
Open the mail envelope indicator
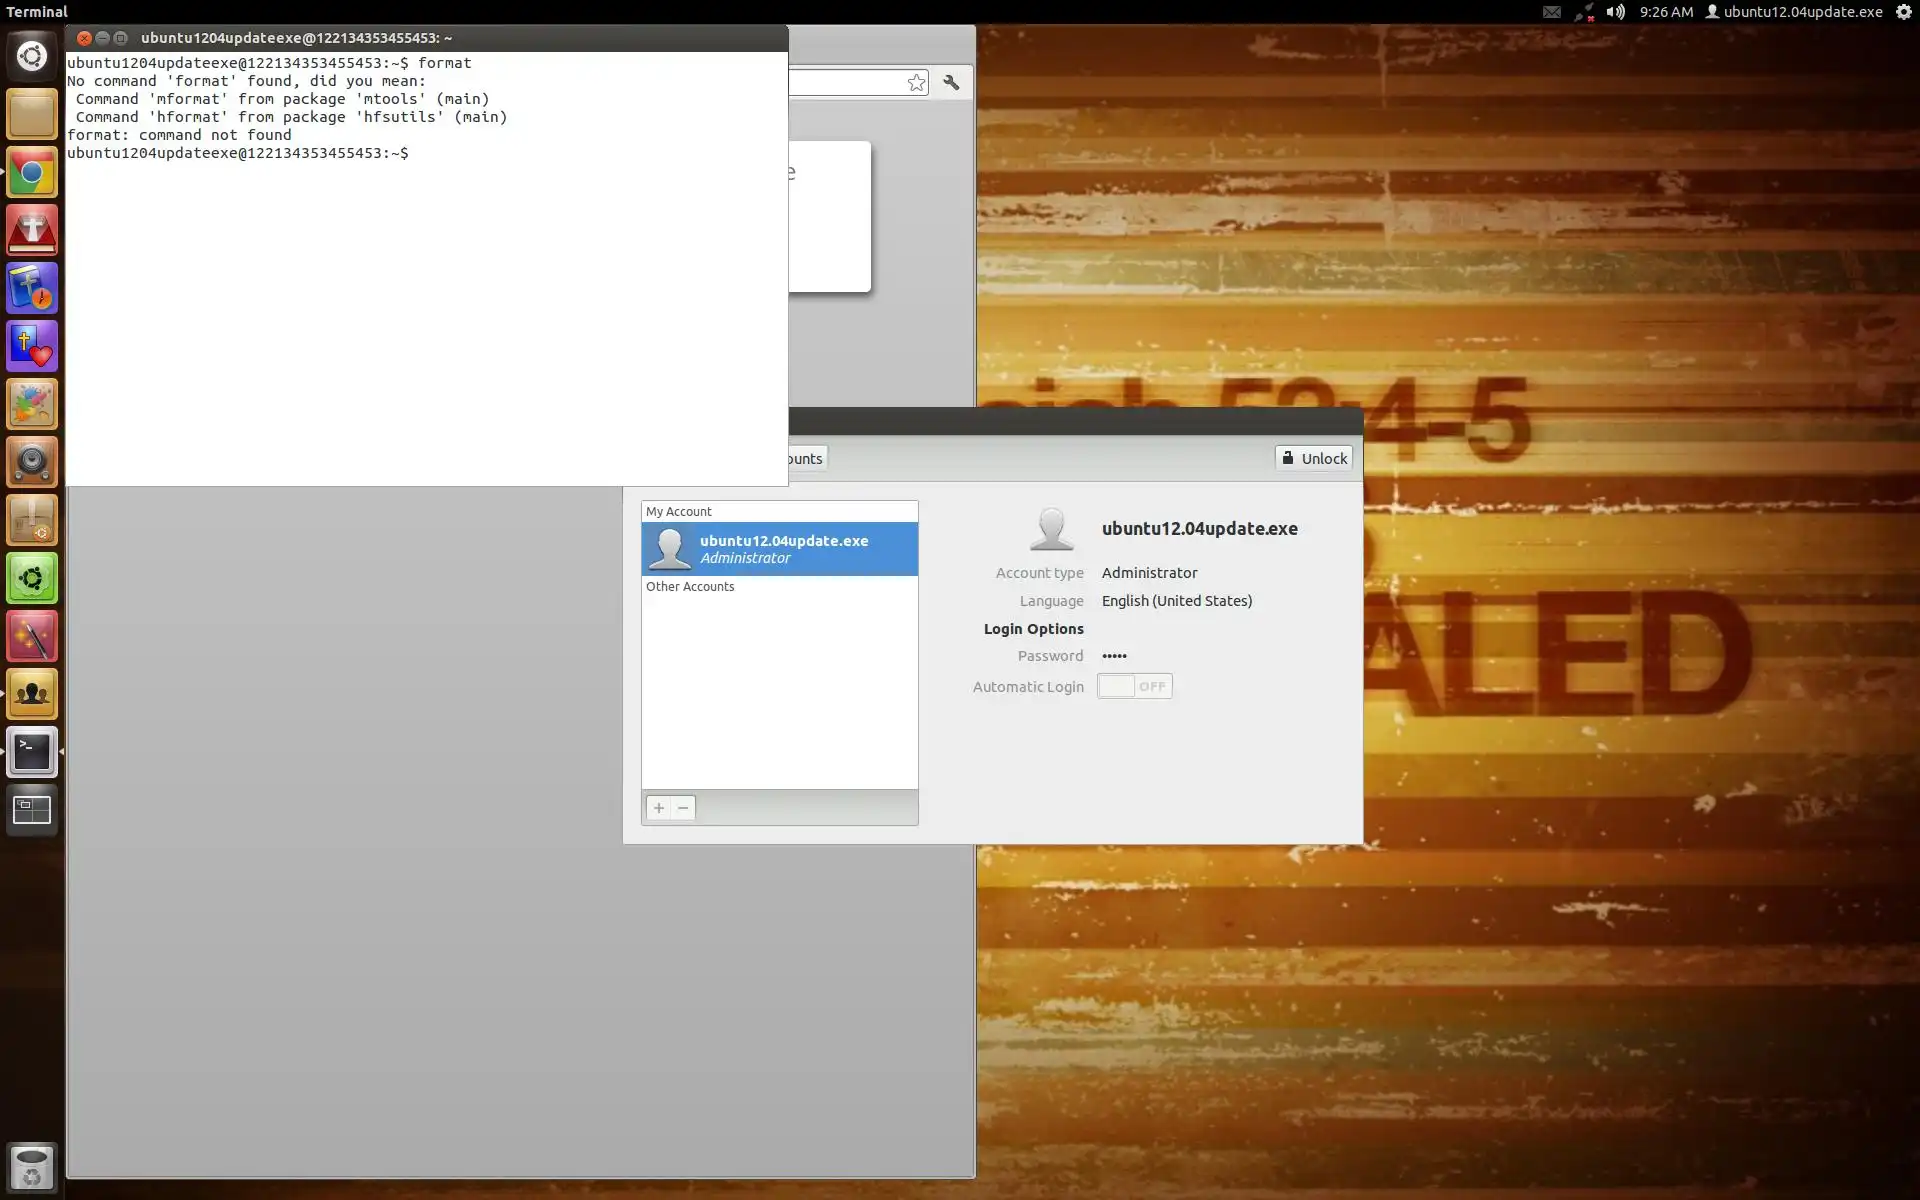pyautogui.click(x=1551, y=12)
